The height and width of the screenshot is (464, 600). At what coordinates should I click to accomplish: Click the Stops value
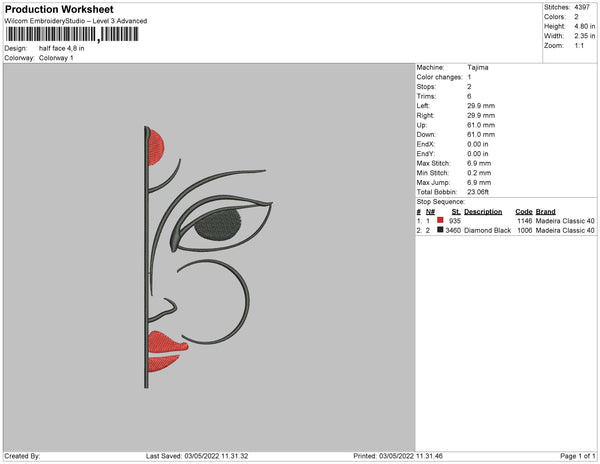click(469, 86)
